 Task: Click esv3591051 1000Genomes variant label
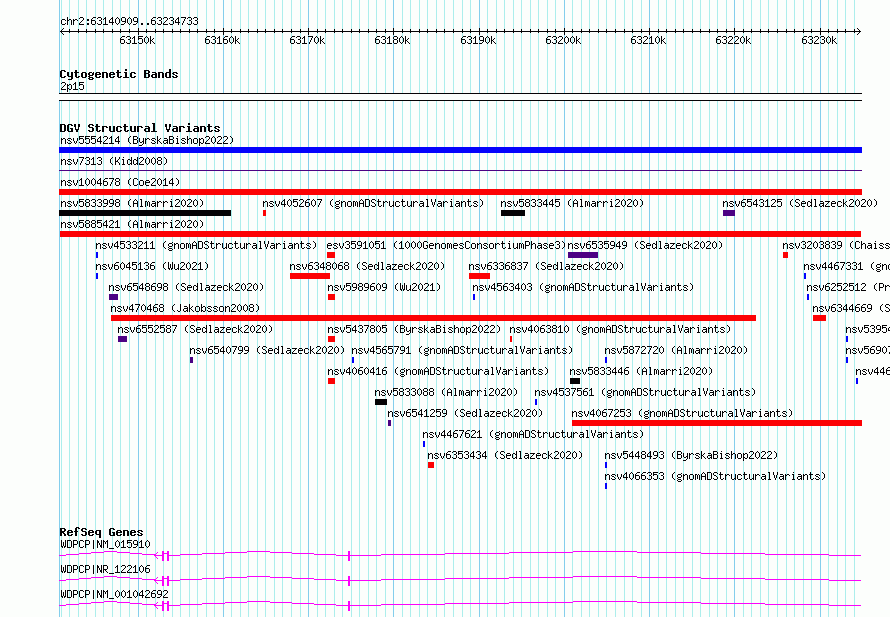446,245
